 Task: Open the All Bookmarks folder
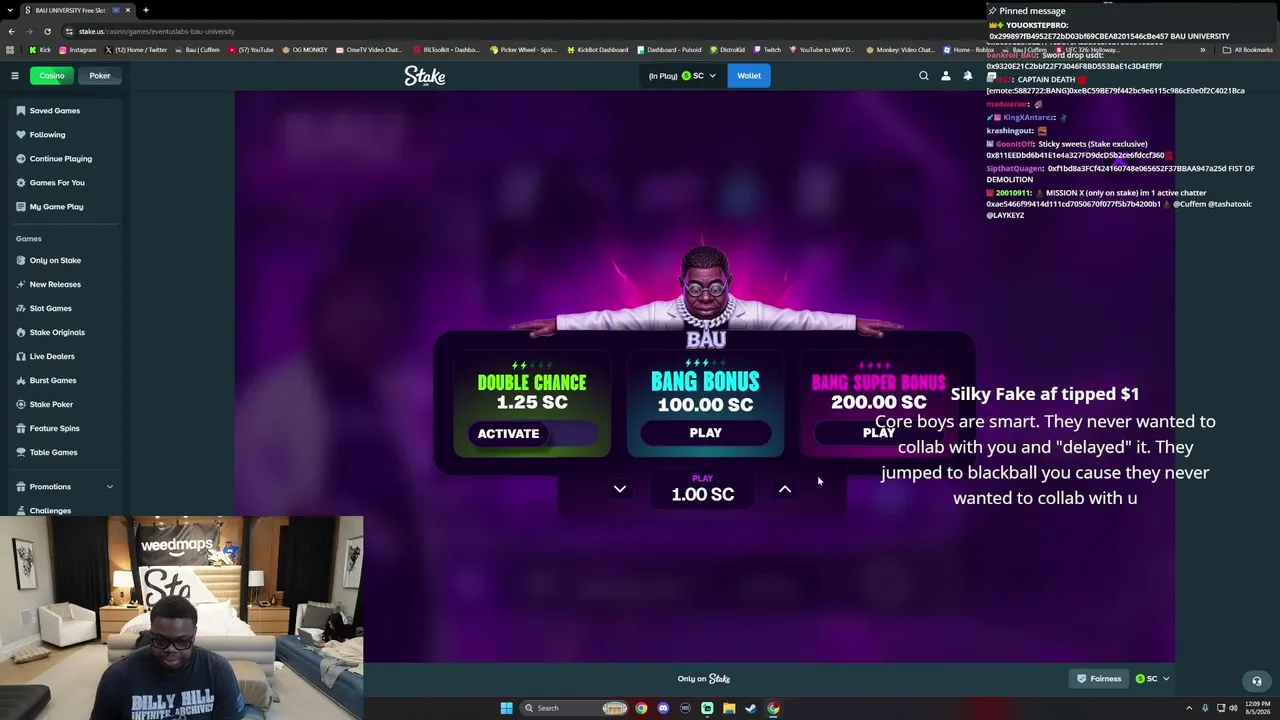1247,50
